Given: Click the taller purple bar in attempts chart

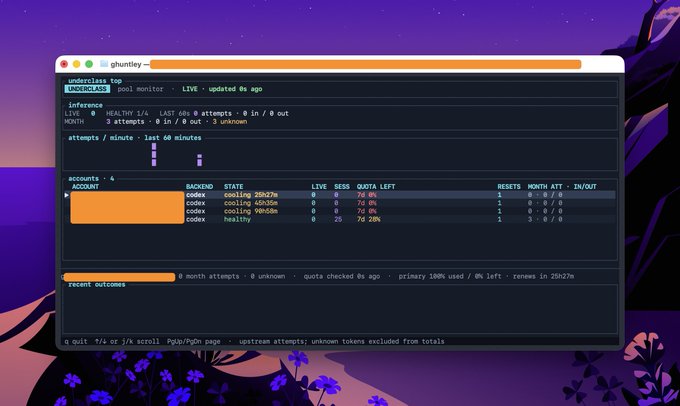Looking at the screenshot, I should point(154,154).
